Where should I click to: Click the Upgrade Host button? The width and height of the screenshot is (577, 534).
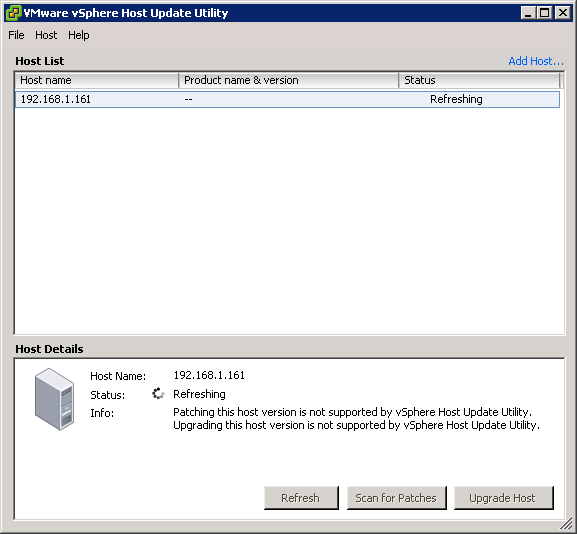pyautogui.click(x=503, y=498)
